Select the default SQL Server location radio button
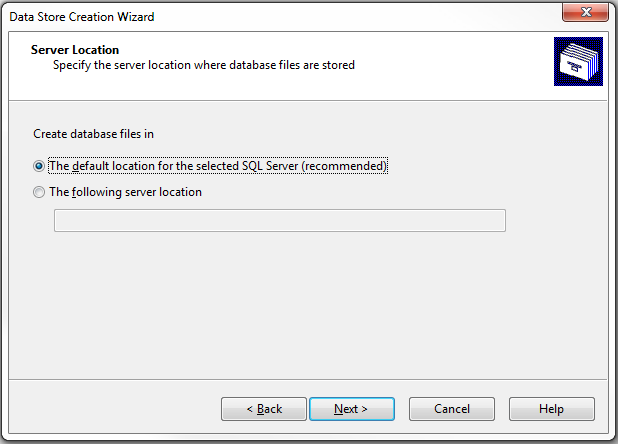 point(39,166)
